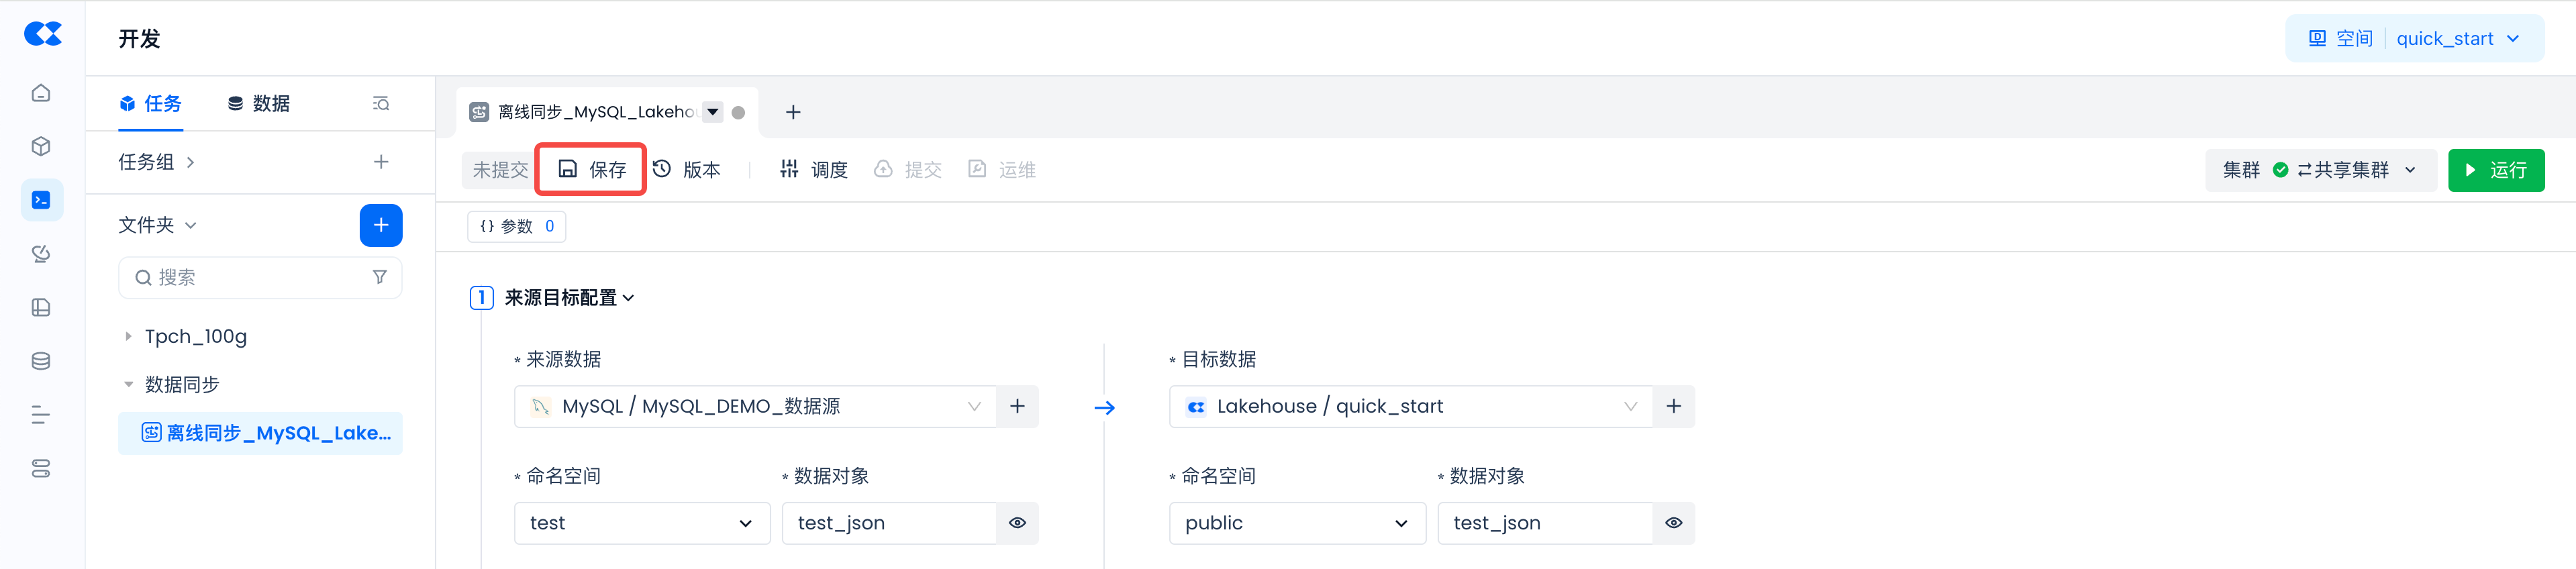Click the blue plus button beside 文件夹
Image resolution: width=2576 pixels, height=569 pixels.
[x=380, y=225]
